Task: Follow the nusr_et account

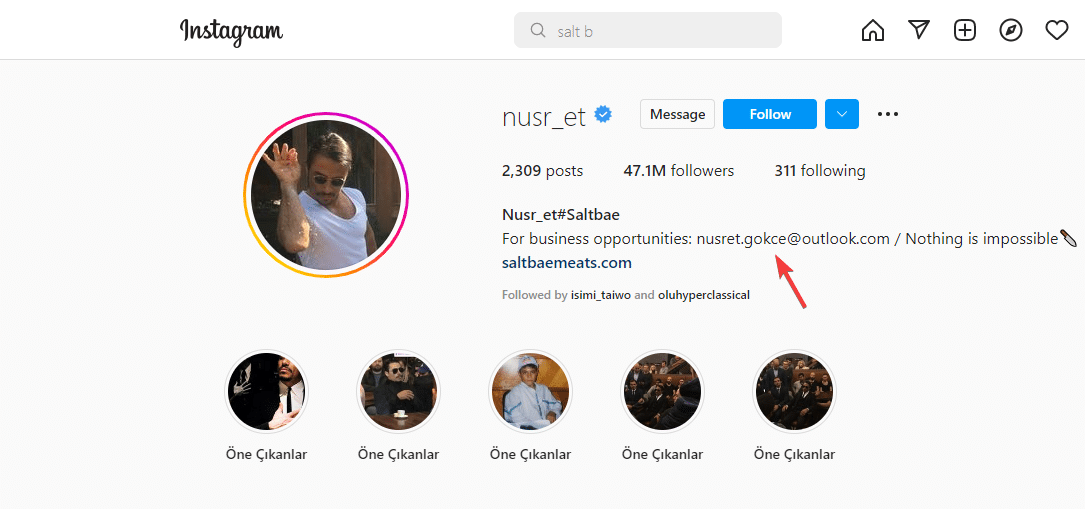Action: click(770, 114)
